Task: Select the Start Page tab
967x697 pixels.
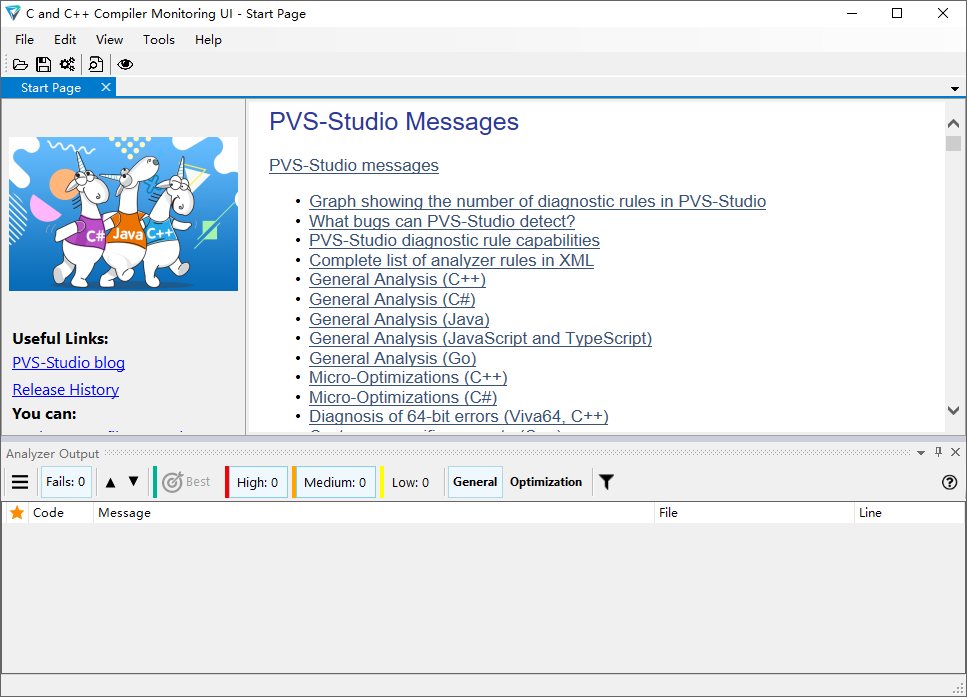Action: click(51, 88)
